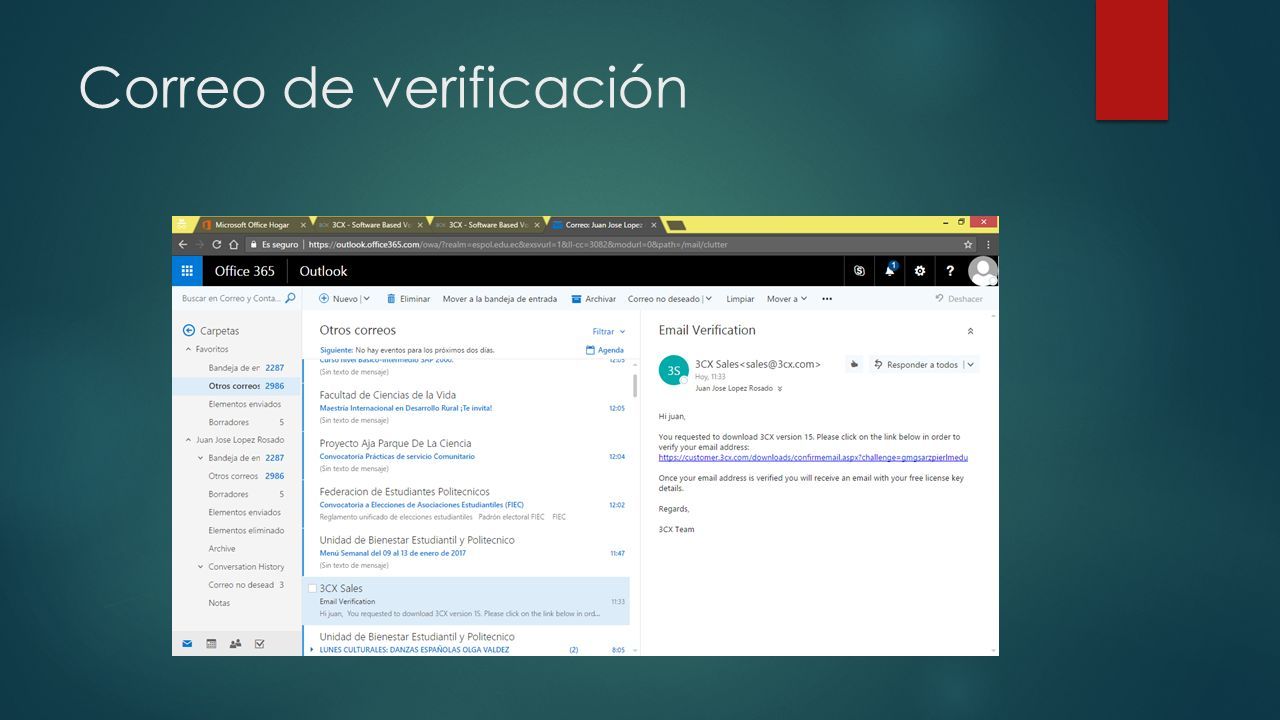The width and height of the screenshot is (1280, 720).
Task: Open the Notas folder
Action: point(219,603)
